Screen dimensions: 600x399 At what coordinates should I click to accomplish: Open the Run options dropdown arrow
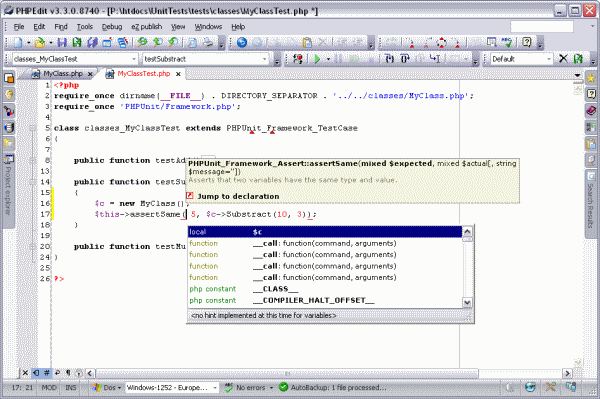pos(328,59)
